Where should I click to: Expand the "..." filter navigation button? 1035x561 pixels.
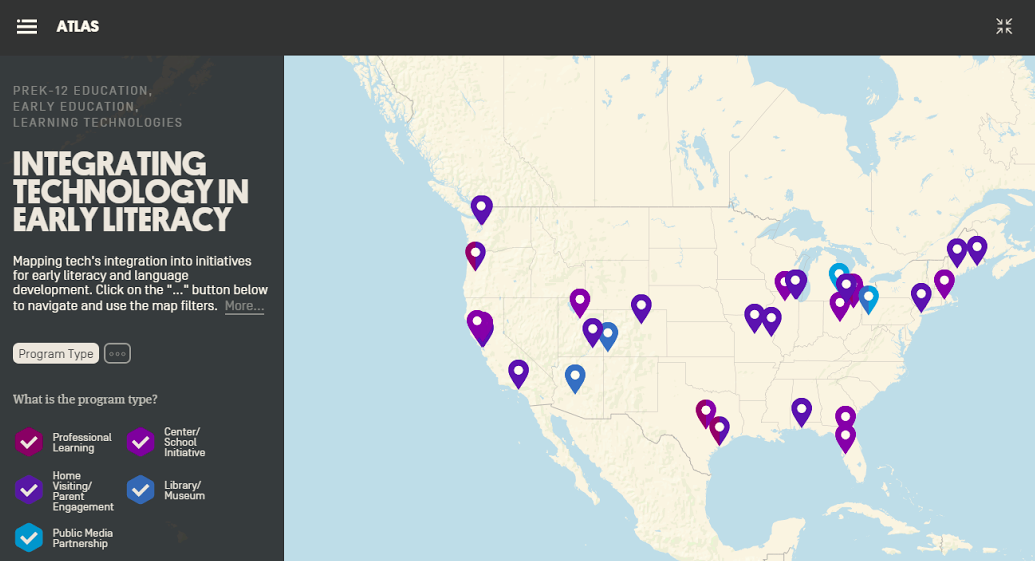117,353
